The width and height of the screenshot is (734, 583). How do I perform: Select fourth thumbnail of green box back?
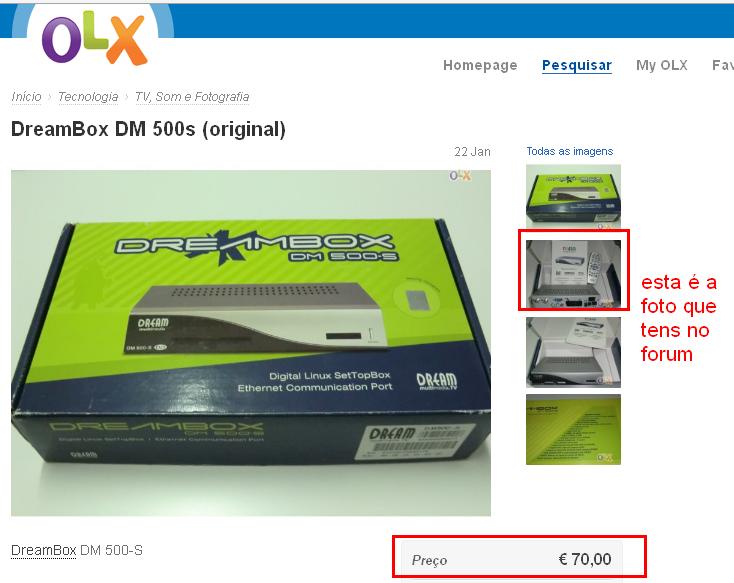[573, 429]
